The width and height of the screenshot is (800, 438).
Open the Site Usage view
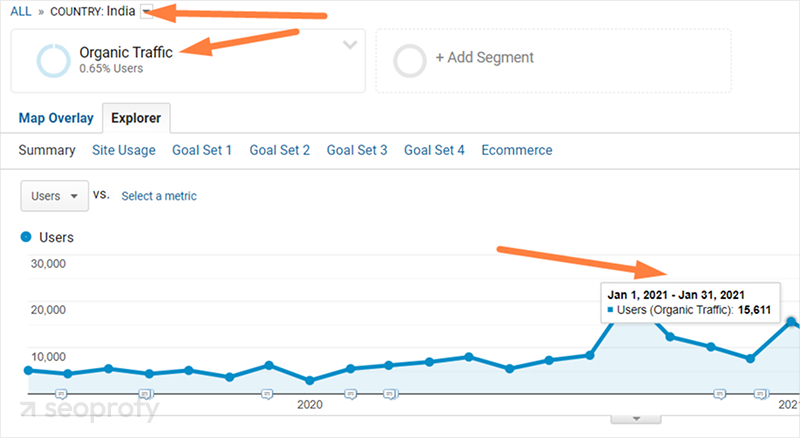[x=123, y=150]
